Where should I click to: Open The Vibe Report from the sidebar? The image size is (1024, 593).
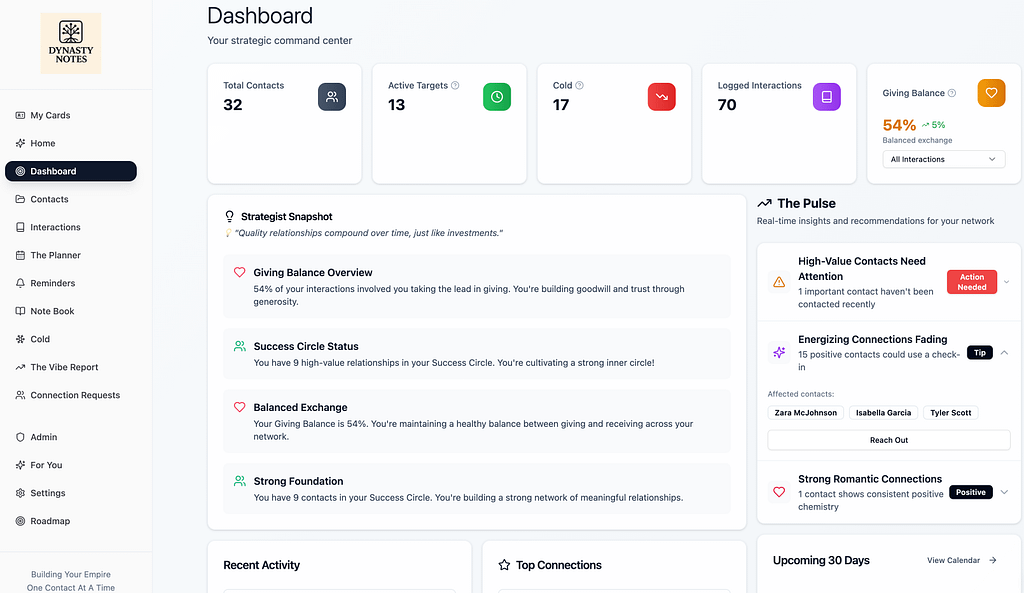pyautogui.click(x=63, y=367)
